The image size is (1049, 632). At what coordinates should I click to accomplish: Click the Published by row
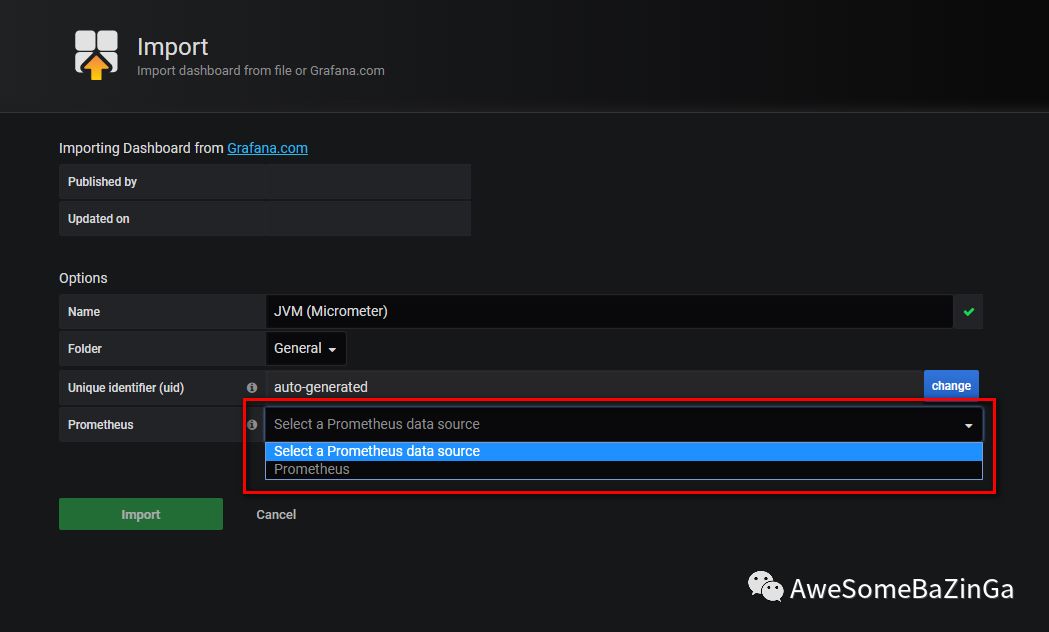265,182
